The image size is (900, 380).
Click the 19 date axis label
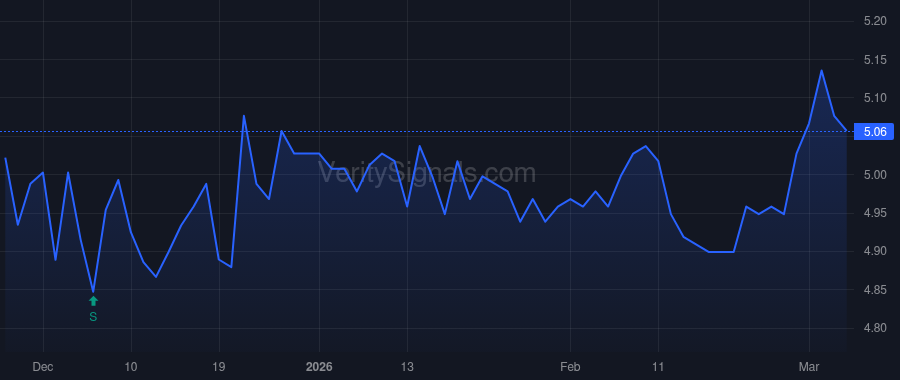[219, 366]
